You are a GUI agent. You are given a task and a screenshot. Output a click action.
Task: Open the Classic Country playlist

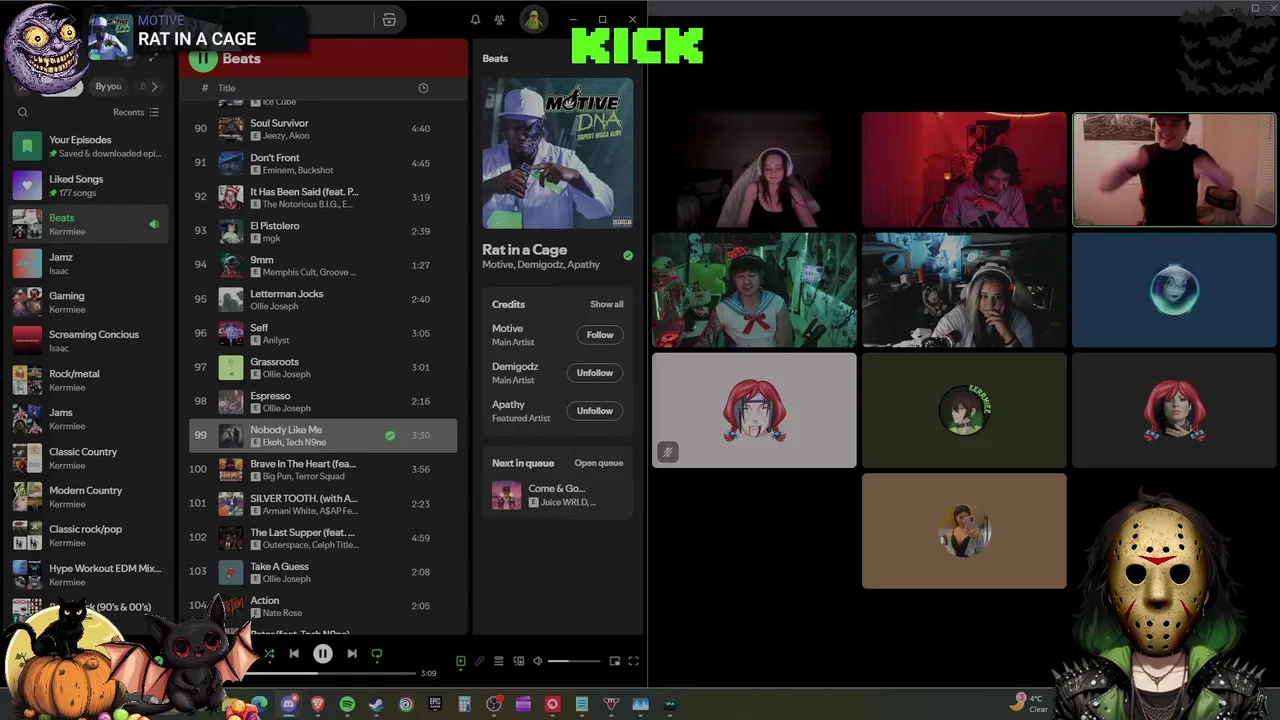(90, 458)
